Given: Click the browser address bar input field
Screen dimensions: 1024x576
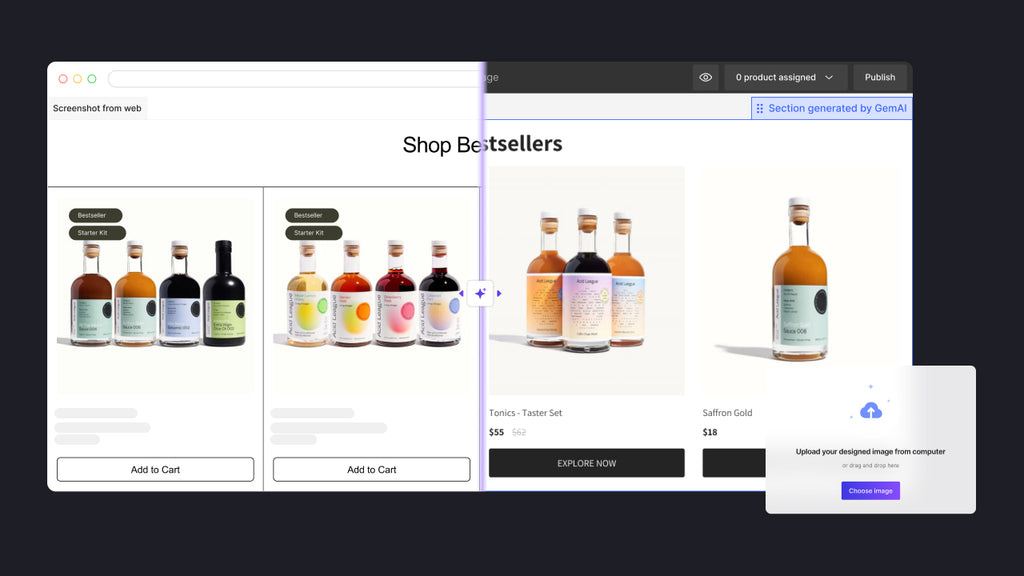Looking at the screenshot, I should pos(290,77).
